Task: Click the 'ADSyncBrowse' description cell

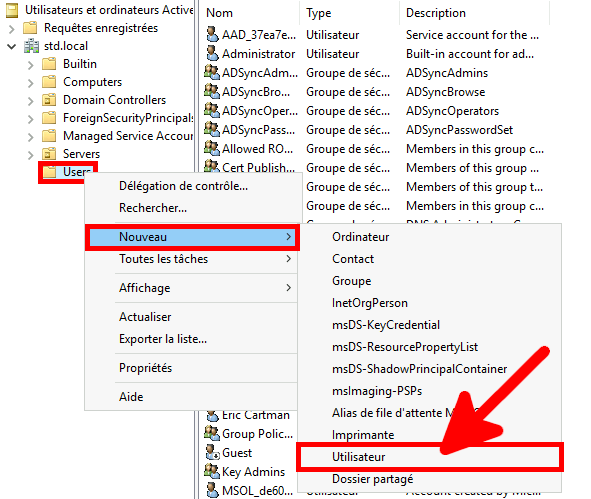Action: 446,92
